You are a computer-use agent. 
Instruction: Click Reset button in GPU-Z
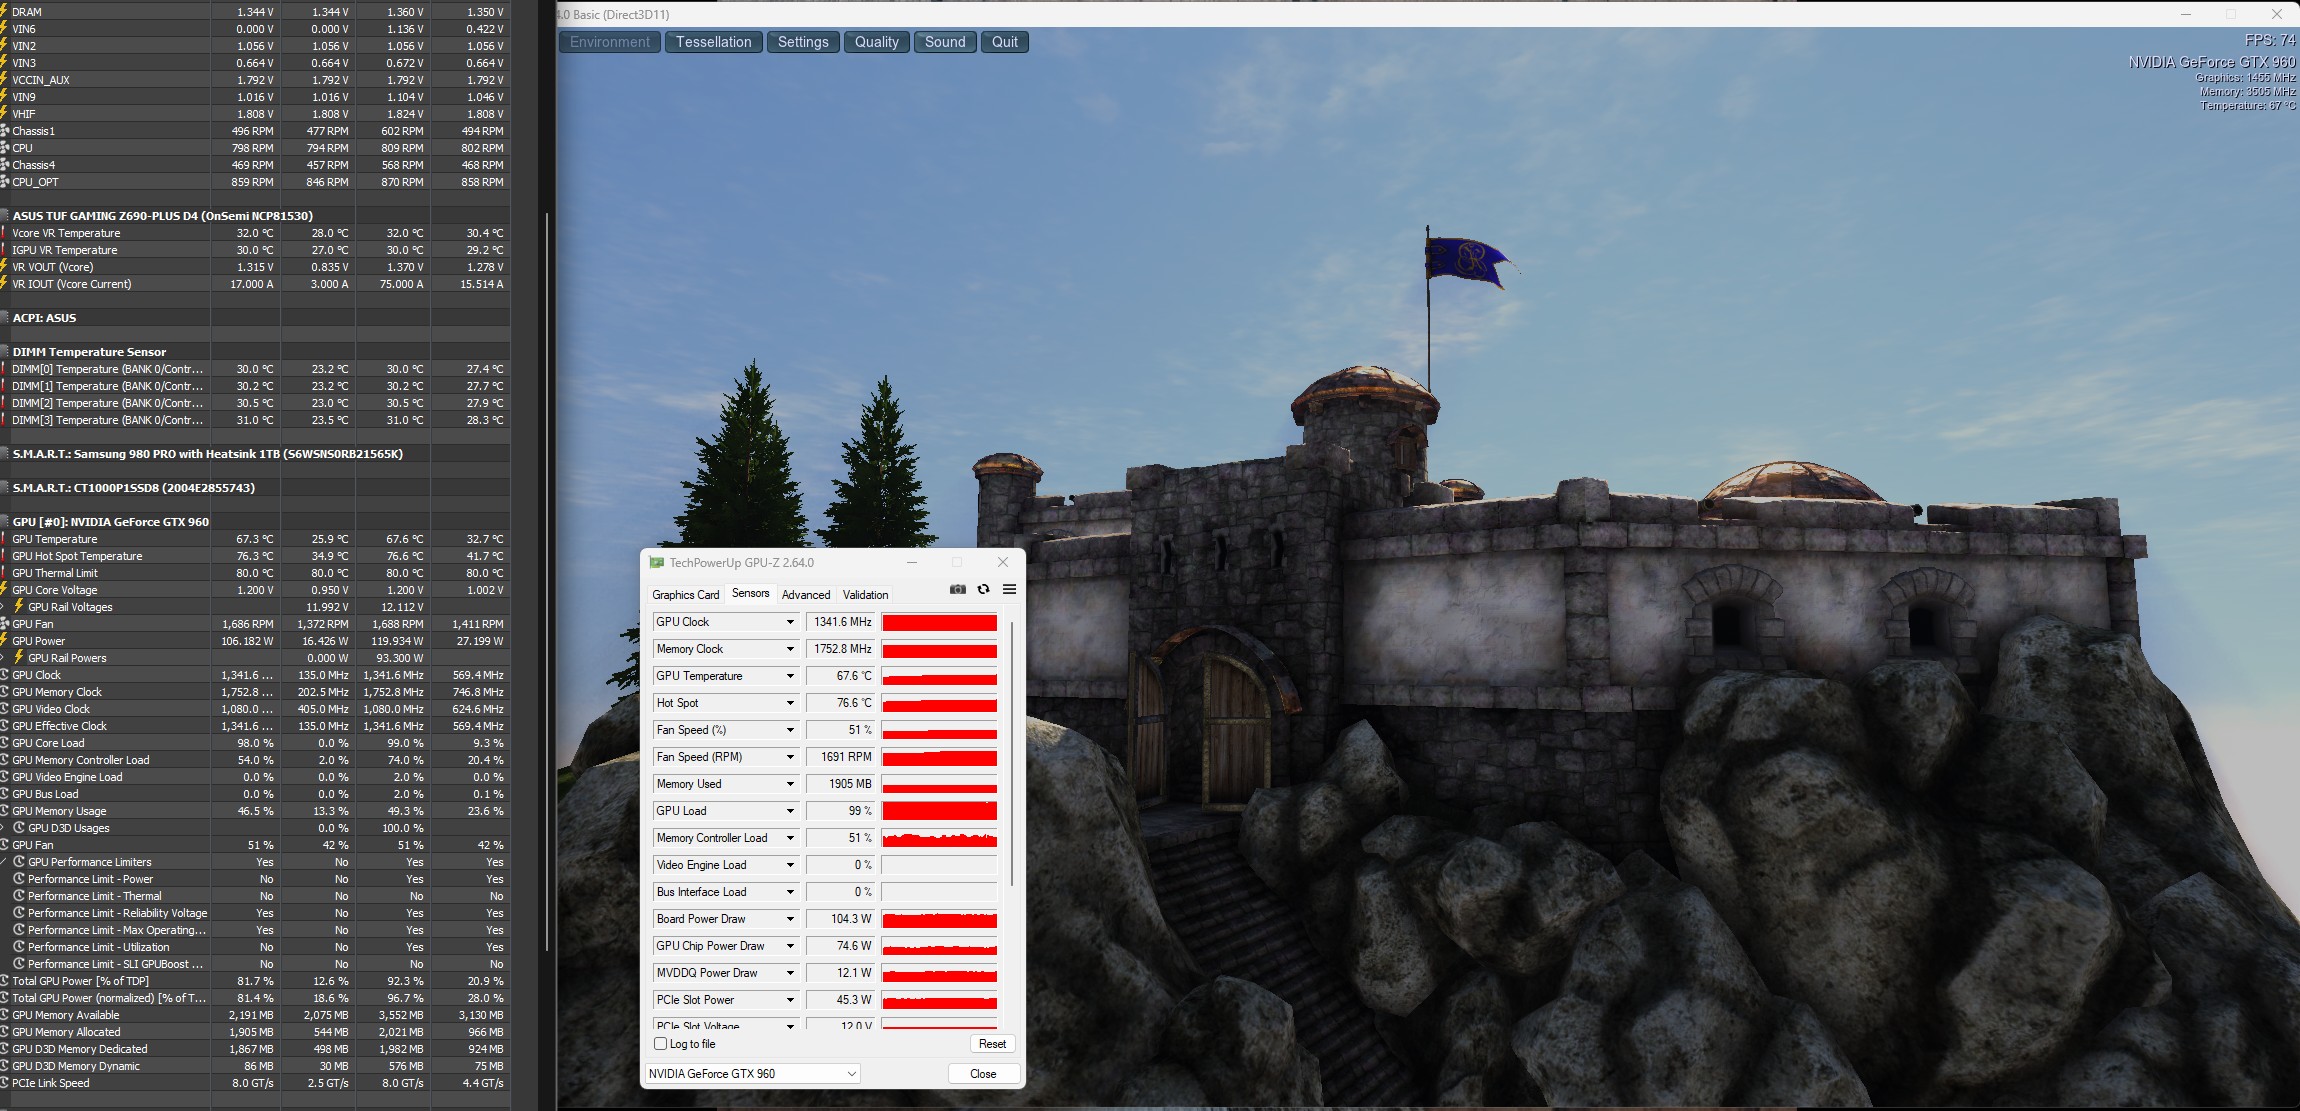992,1044
